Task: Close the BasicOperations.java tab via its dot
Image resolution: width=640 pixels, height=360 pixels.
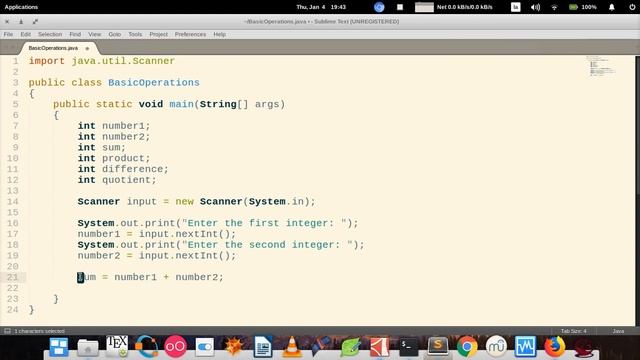Action: [87, 49]
